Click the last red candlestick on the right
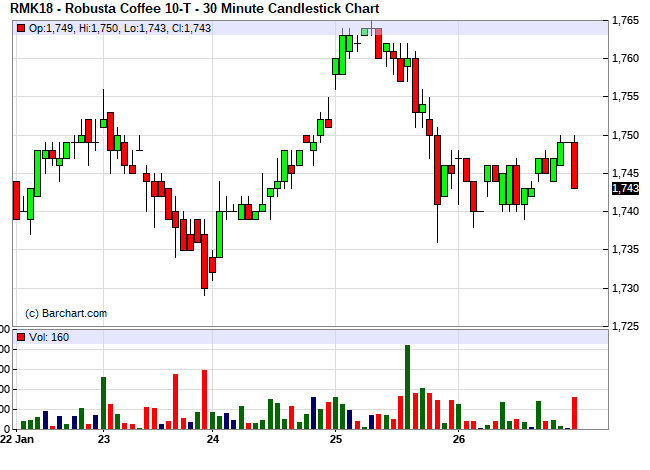The width and height of the screenshot is (650, 470). click(575, 165)
